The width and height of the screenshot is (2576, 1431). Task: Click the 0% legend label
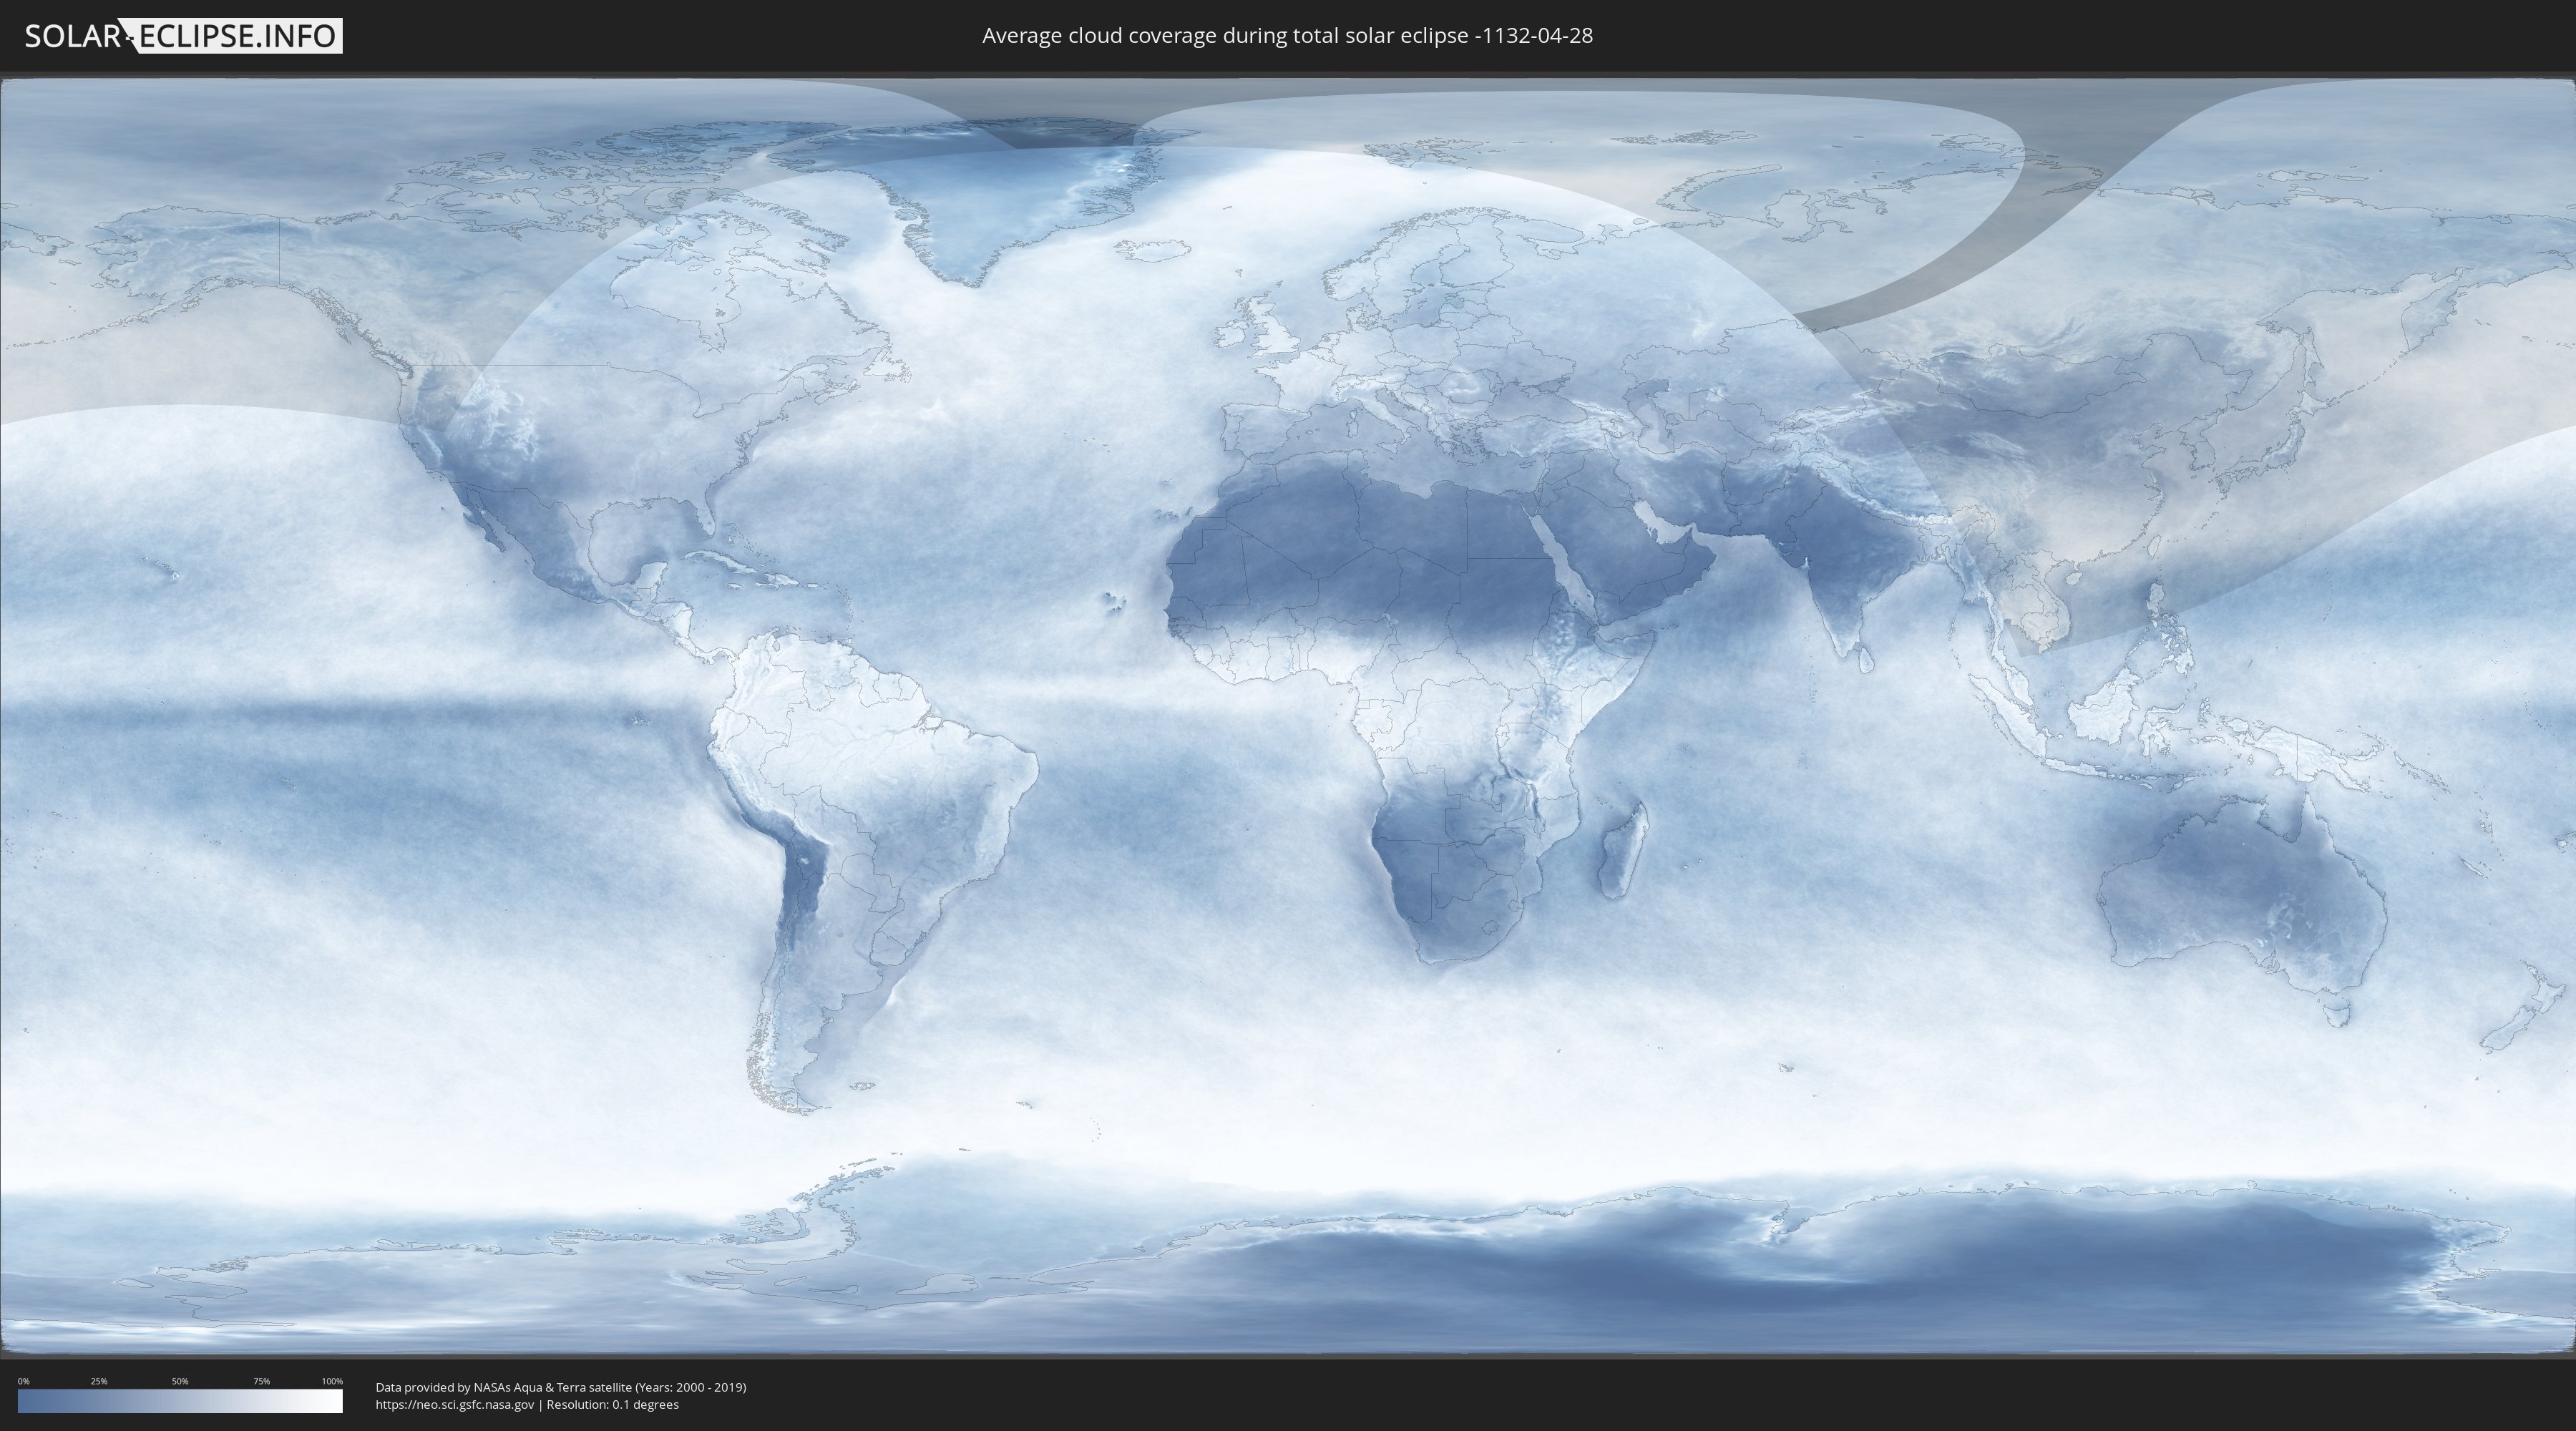pos(24,1381)
